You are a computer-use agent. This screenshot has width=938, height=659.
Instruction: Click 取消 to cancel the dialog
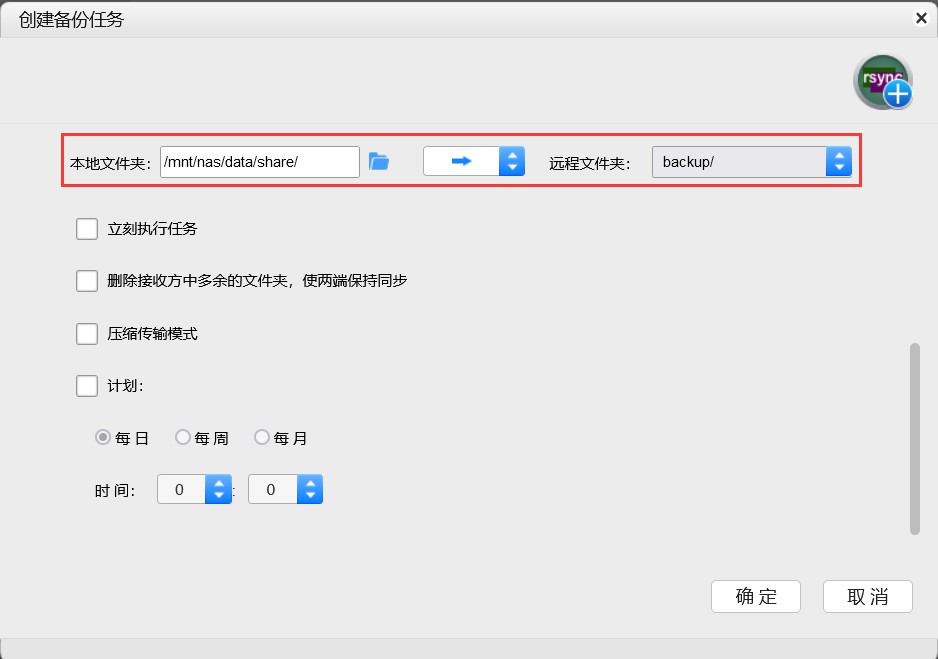pos(867,596)
